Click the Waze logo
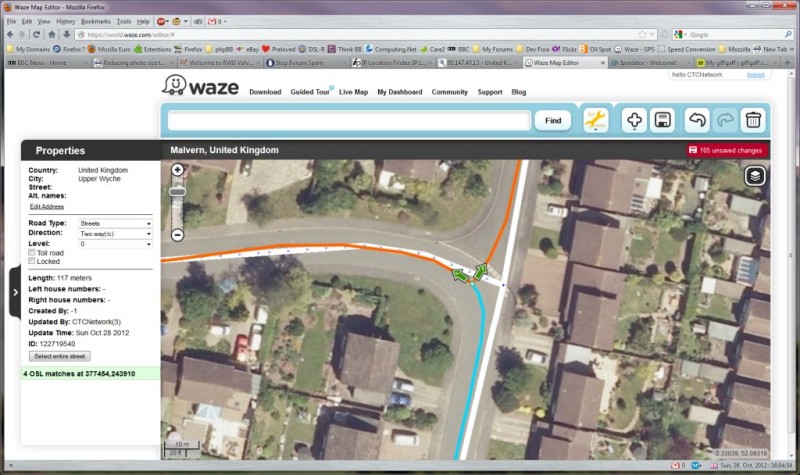 (x=200, y=86)
